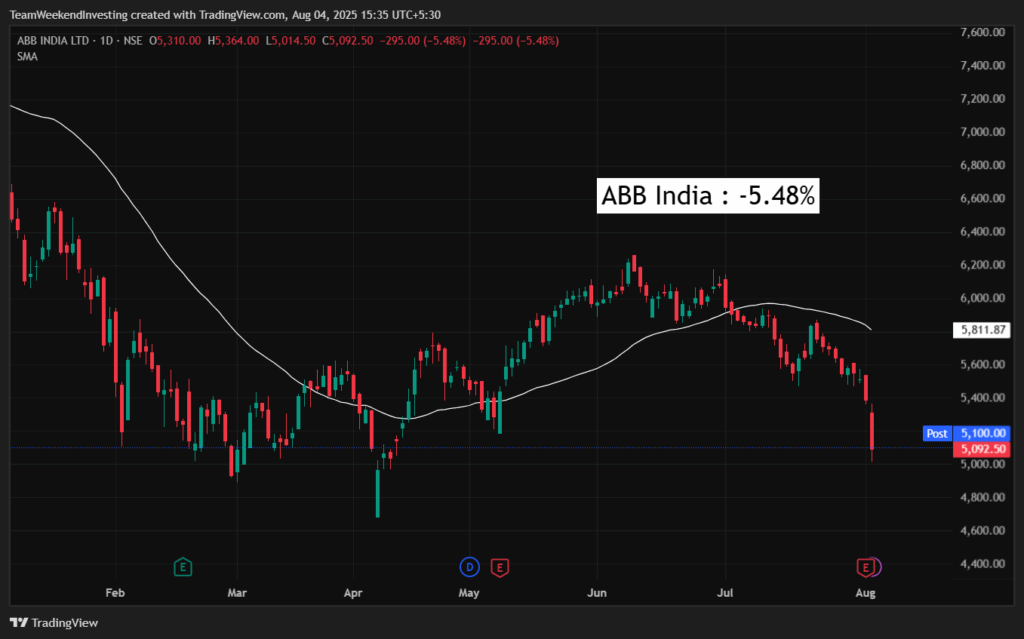Click the 4,800.00 price scale label
1024x639 pixels.
982,497
